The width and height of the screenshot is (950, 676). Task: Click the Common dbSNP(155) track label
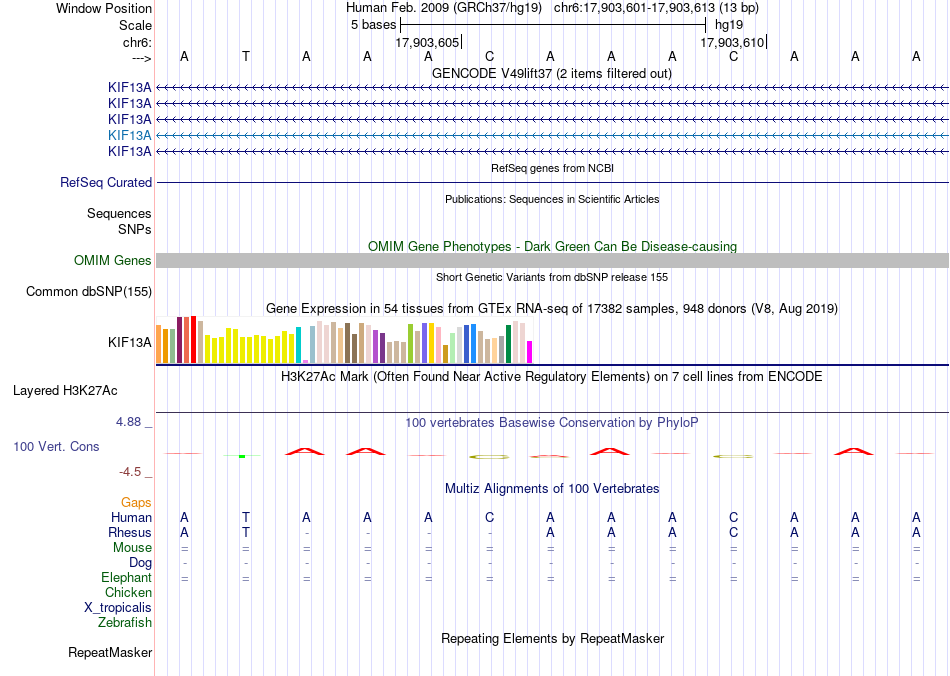point(89,291)
